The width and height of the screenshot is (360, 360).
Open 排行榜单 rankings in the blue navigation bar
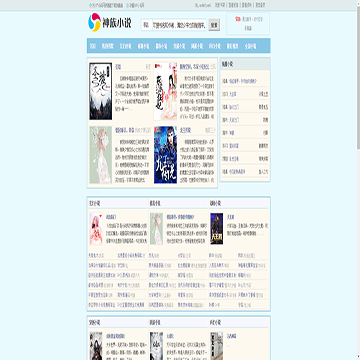(x=233, y=46)
